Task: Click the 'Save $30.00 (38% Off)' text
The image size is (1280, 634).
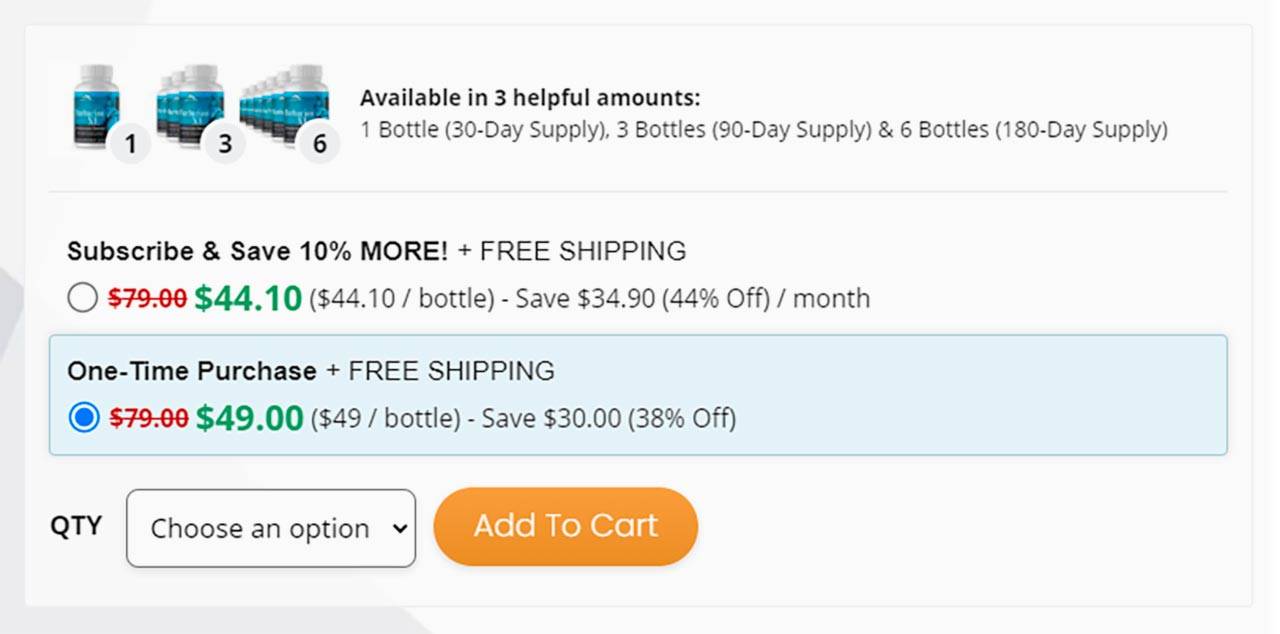Action: click(x=608, y=418)
